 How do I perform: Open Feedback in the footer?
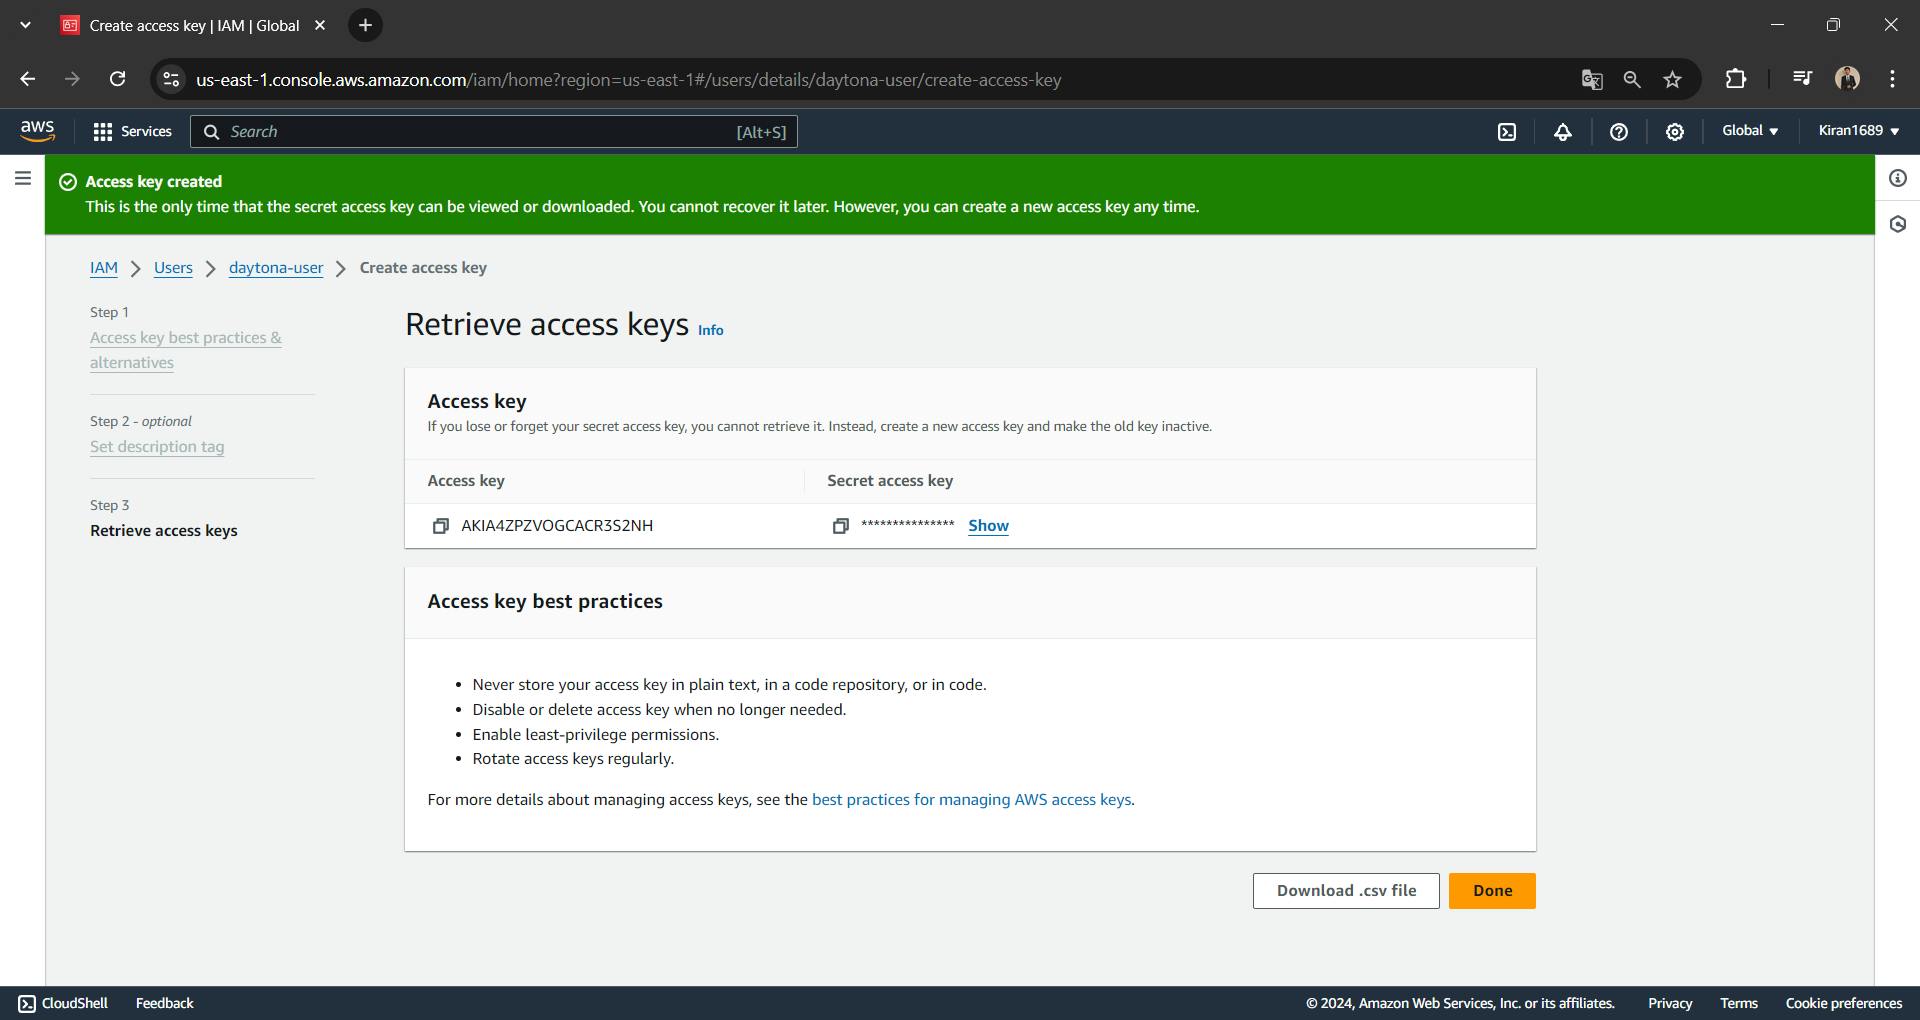tap(165, 1003)
